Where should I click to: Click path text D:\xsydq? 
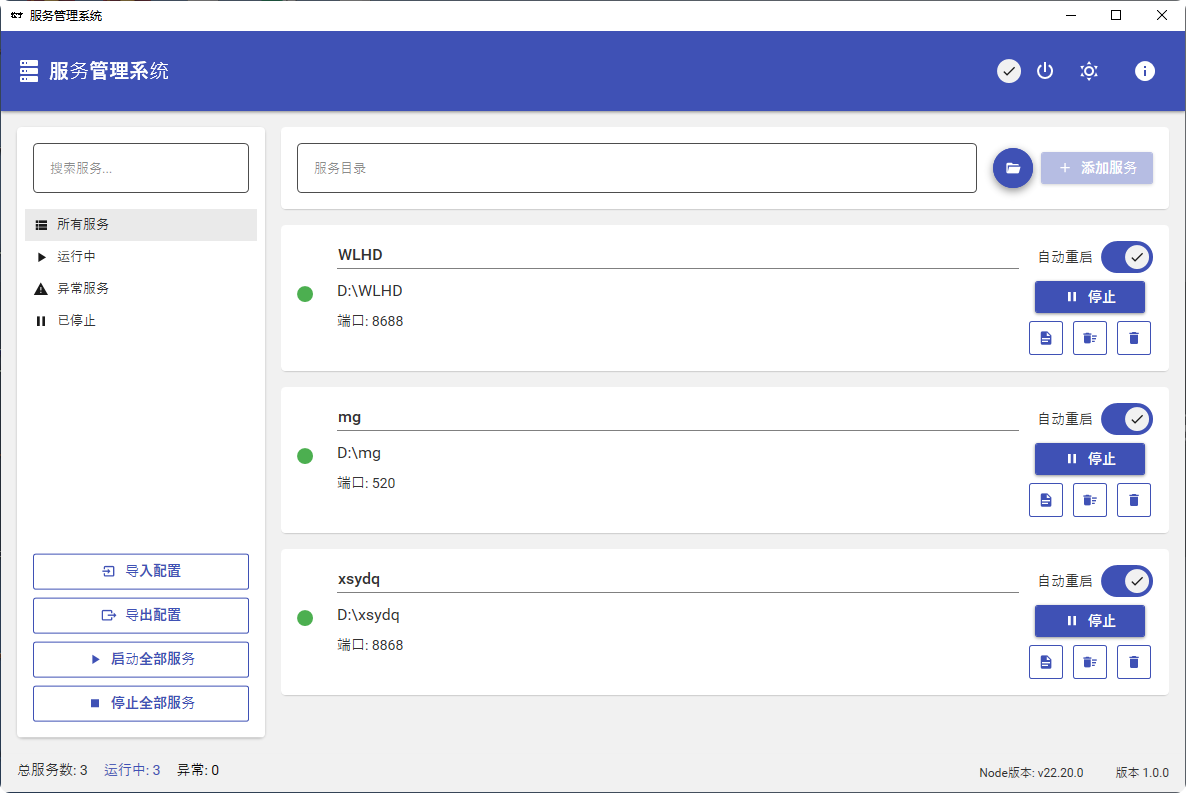coord(368,614)
